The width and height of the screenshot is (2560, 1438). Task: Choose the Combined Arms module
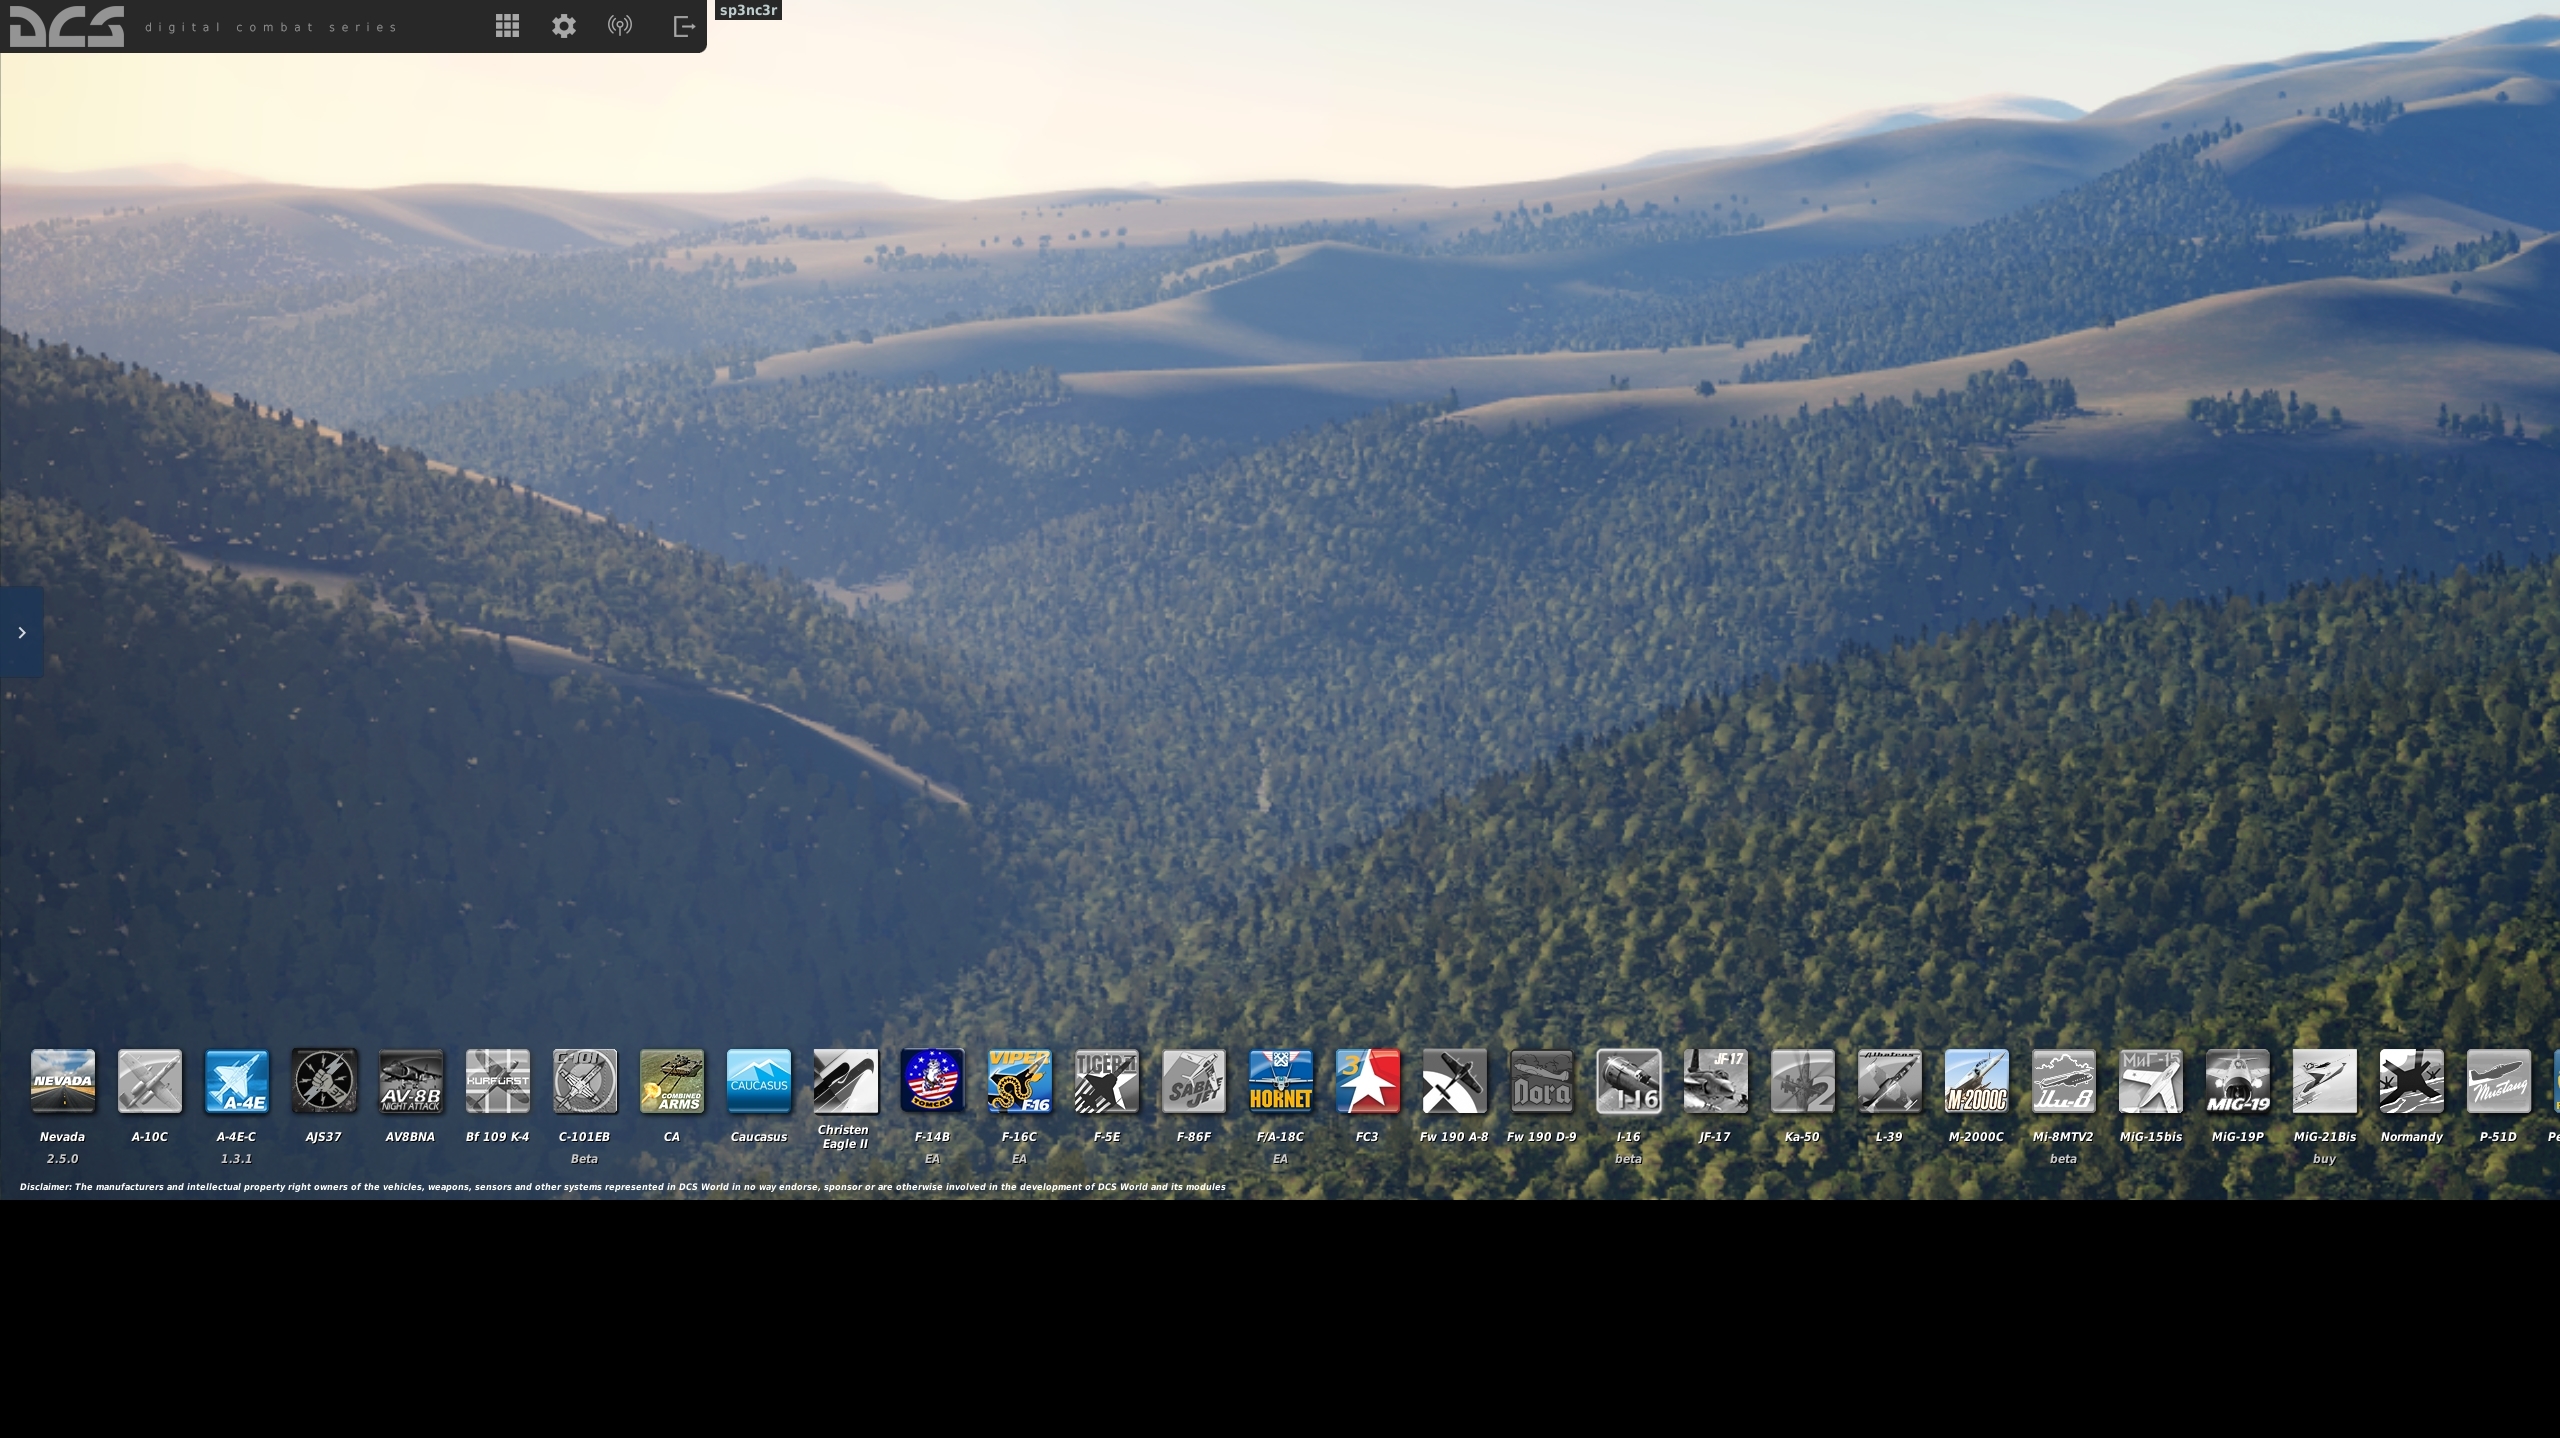coord(672,1080)
